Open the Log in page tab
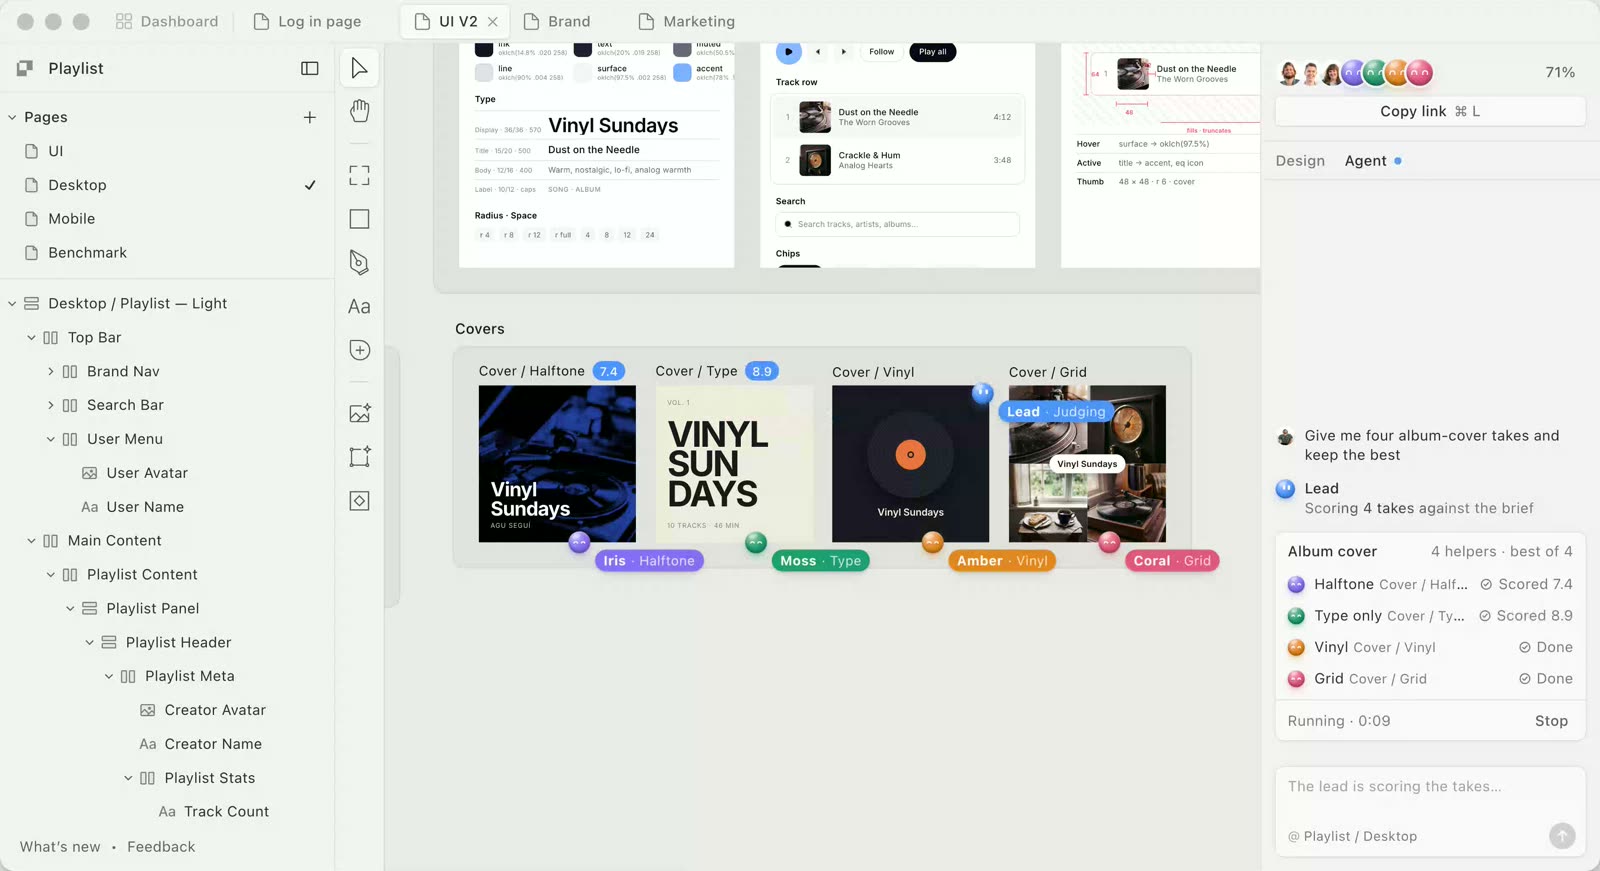Screen dimensions: 1600x871 tap(307, 21)
